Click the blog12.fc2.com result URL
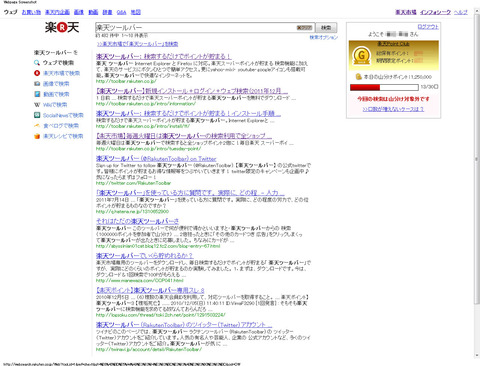This screenshot has height=366, width=480. pos(158,246)
